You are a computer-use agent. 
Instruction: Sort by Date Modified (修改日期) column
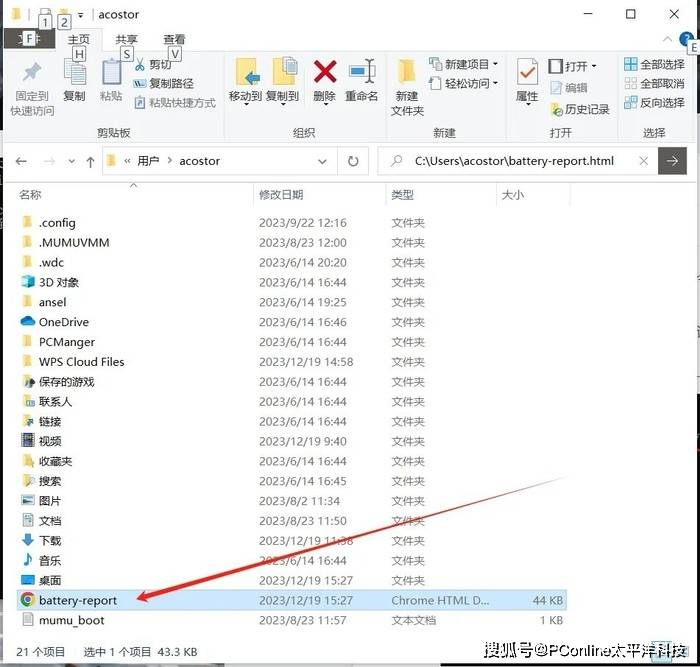point(281,195)
